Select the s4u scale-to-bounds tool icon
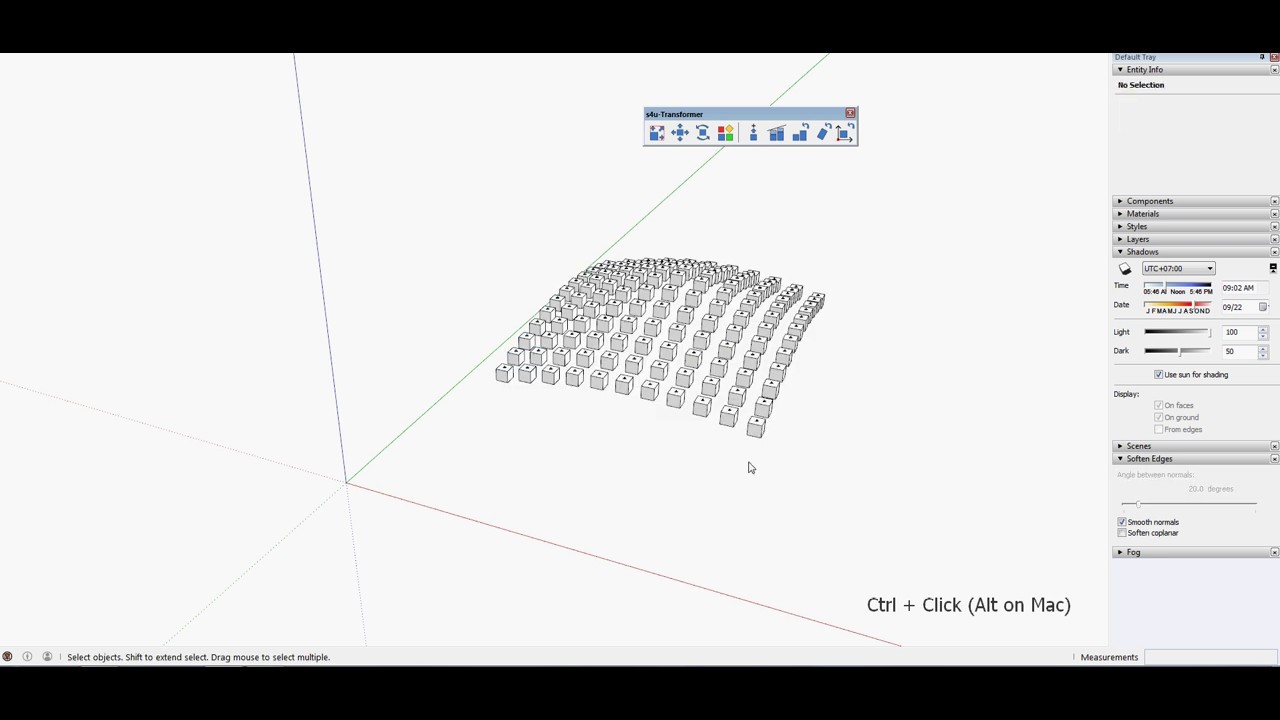1280x720 pixels. click(657, 134)
